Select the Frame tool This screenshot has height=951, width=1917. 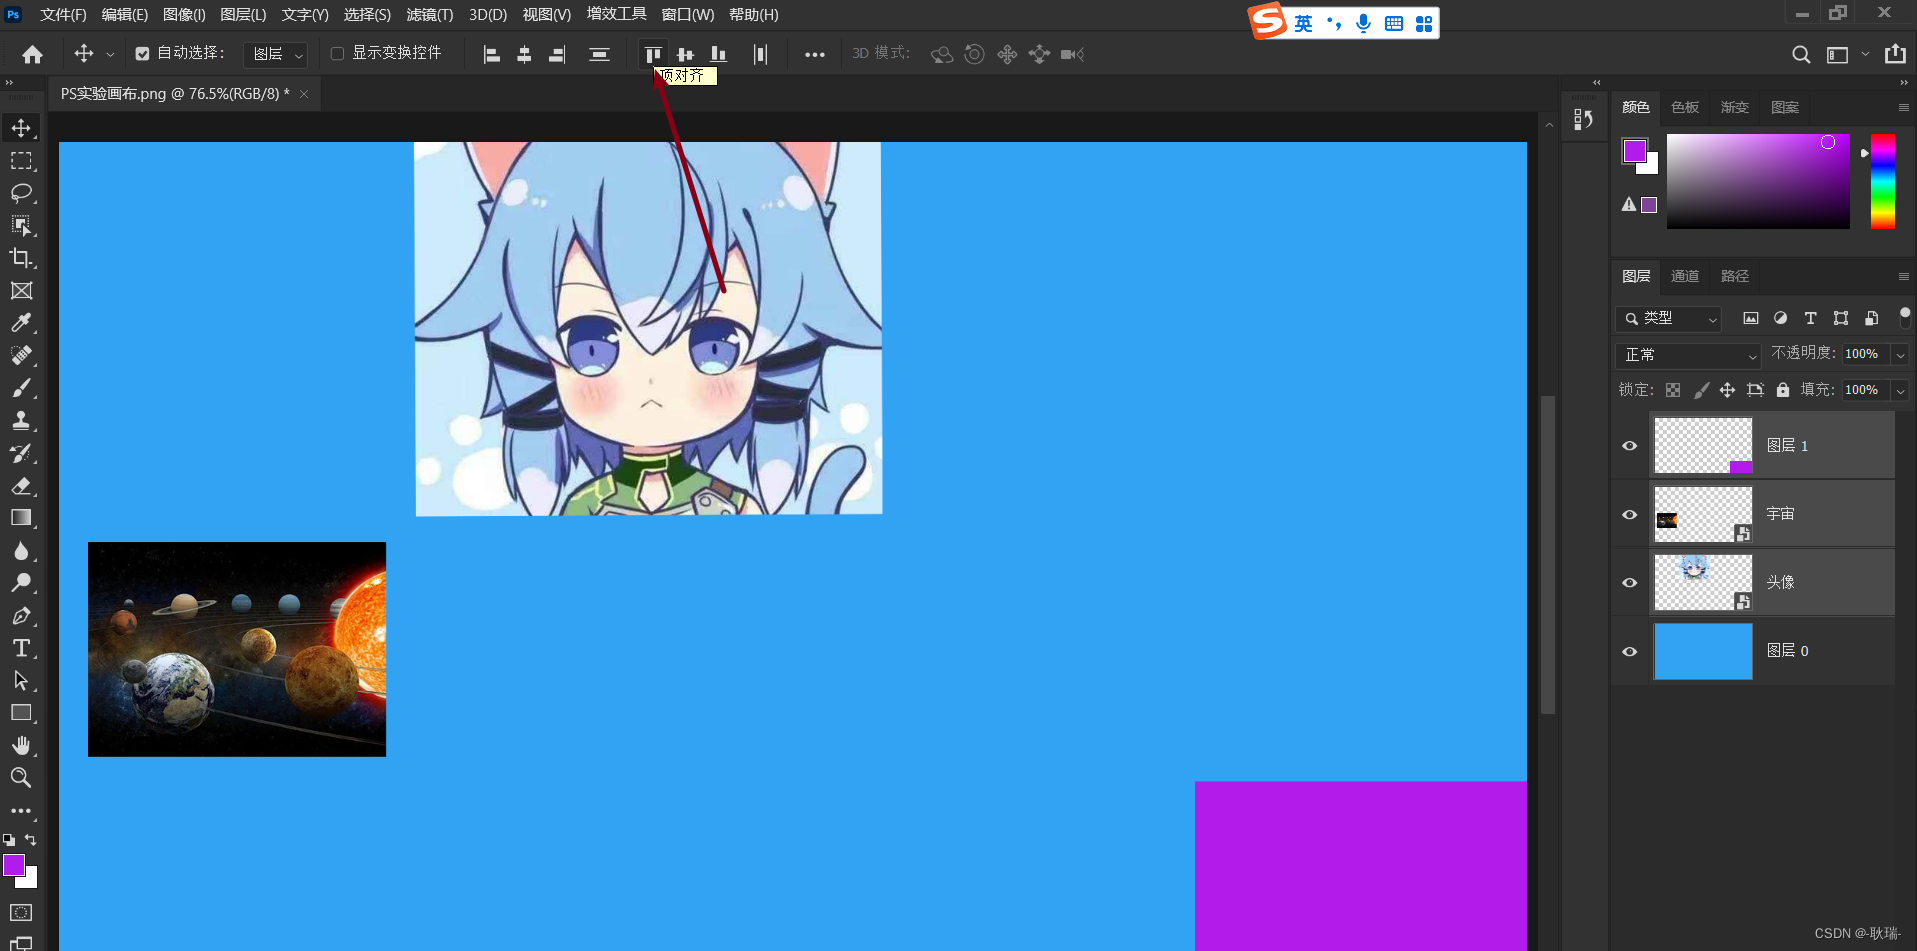pos(21,291)
